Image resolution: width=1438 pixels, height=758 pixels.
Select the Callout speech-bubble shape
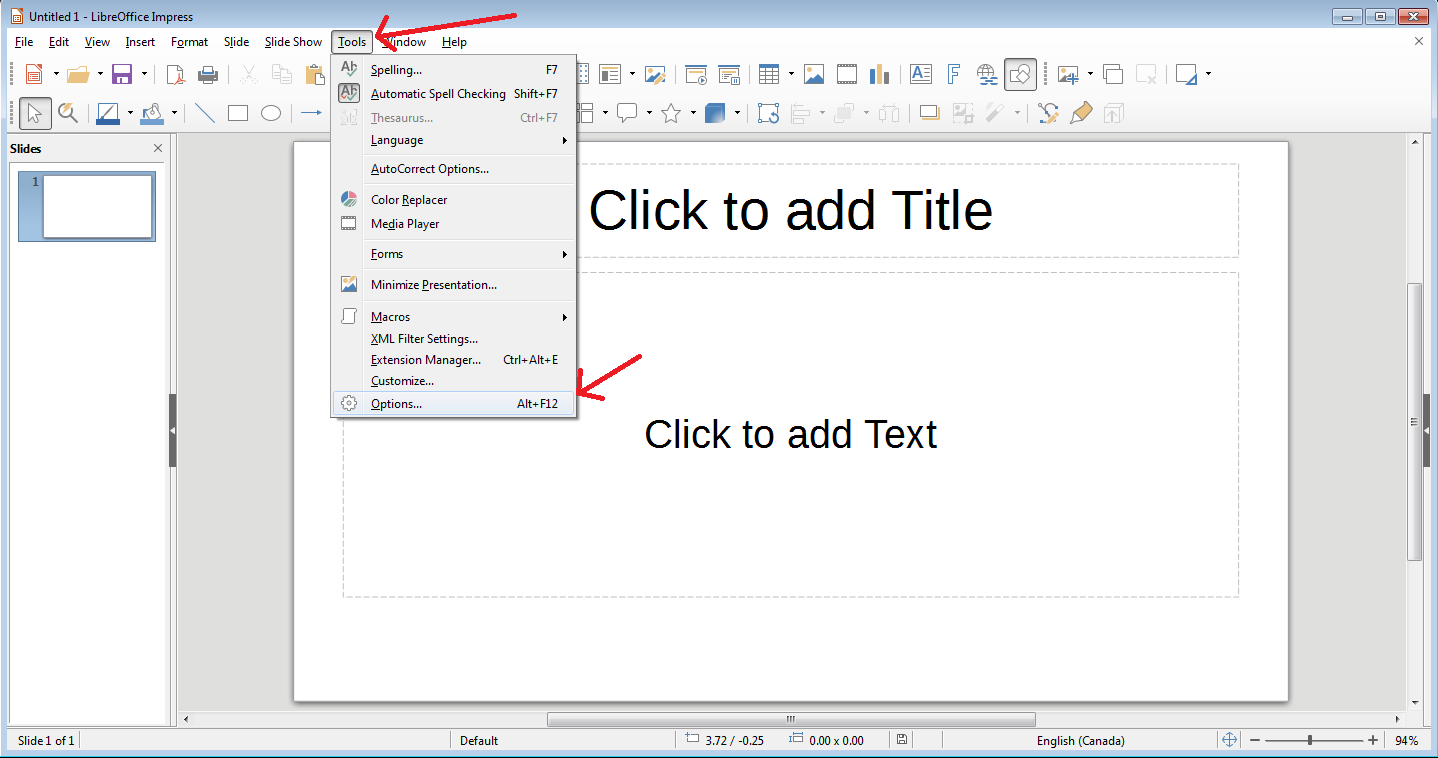(627, 113)
